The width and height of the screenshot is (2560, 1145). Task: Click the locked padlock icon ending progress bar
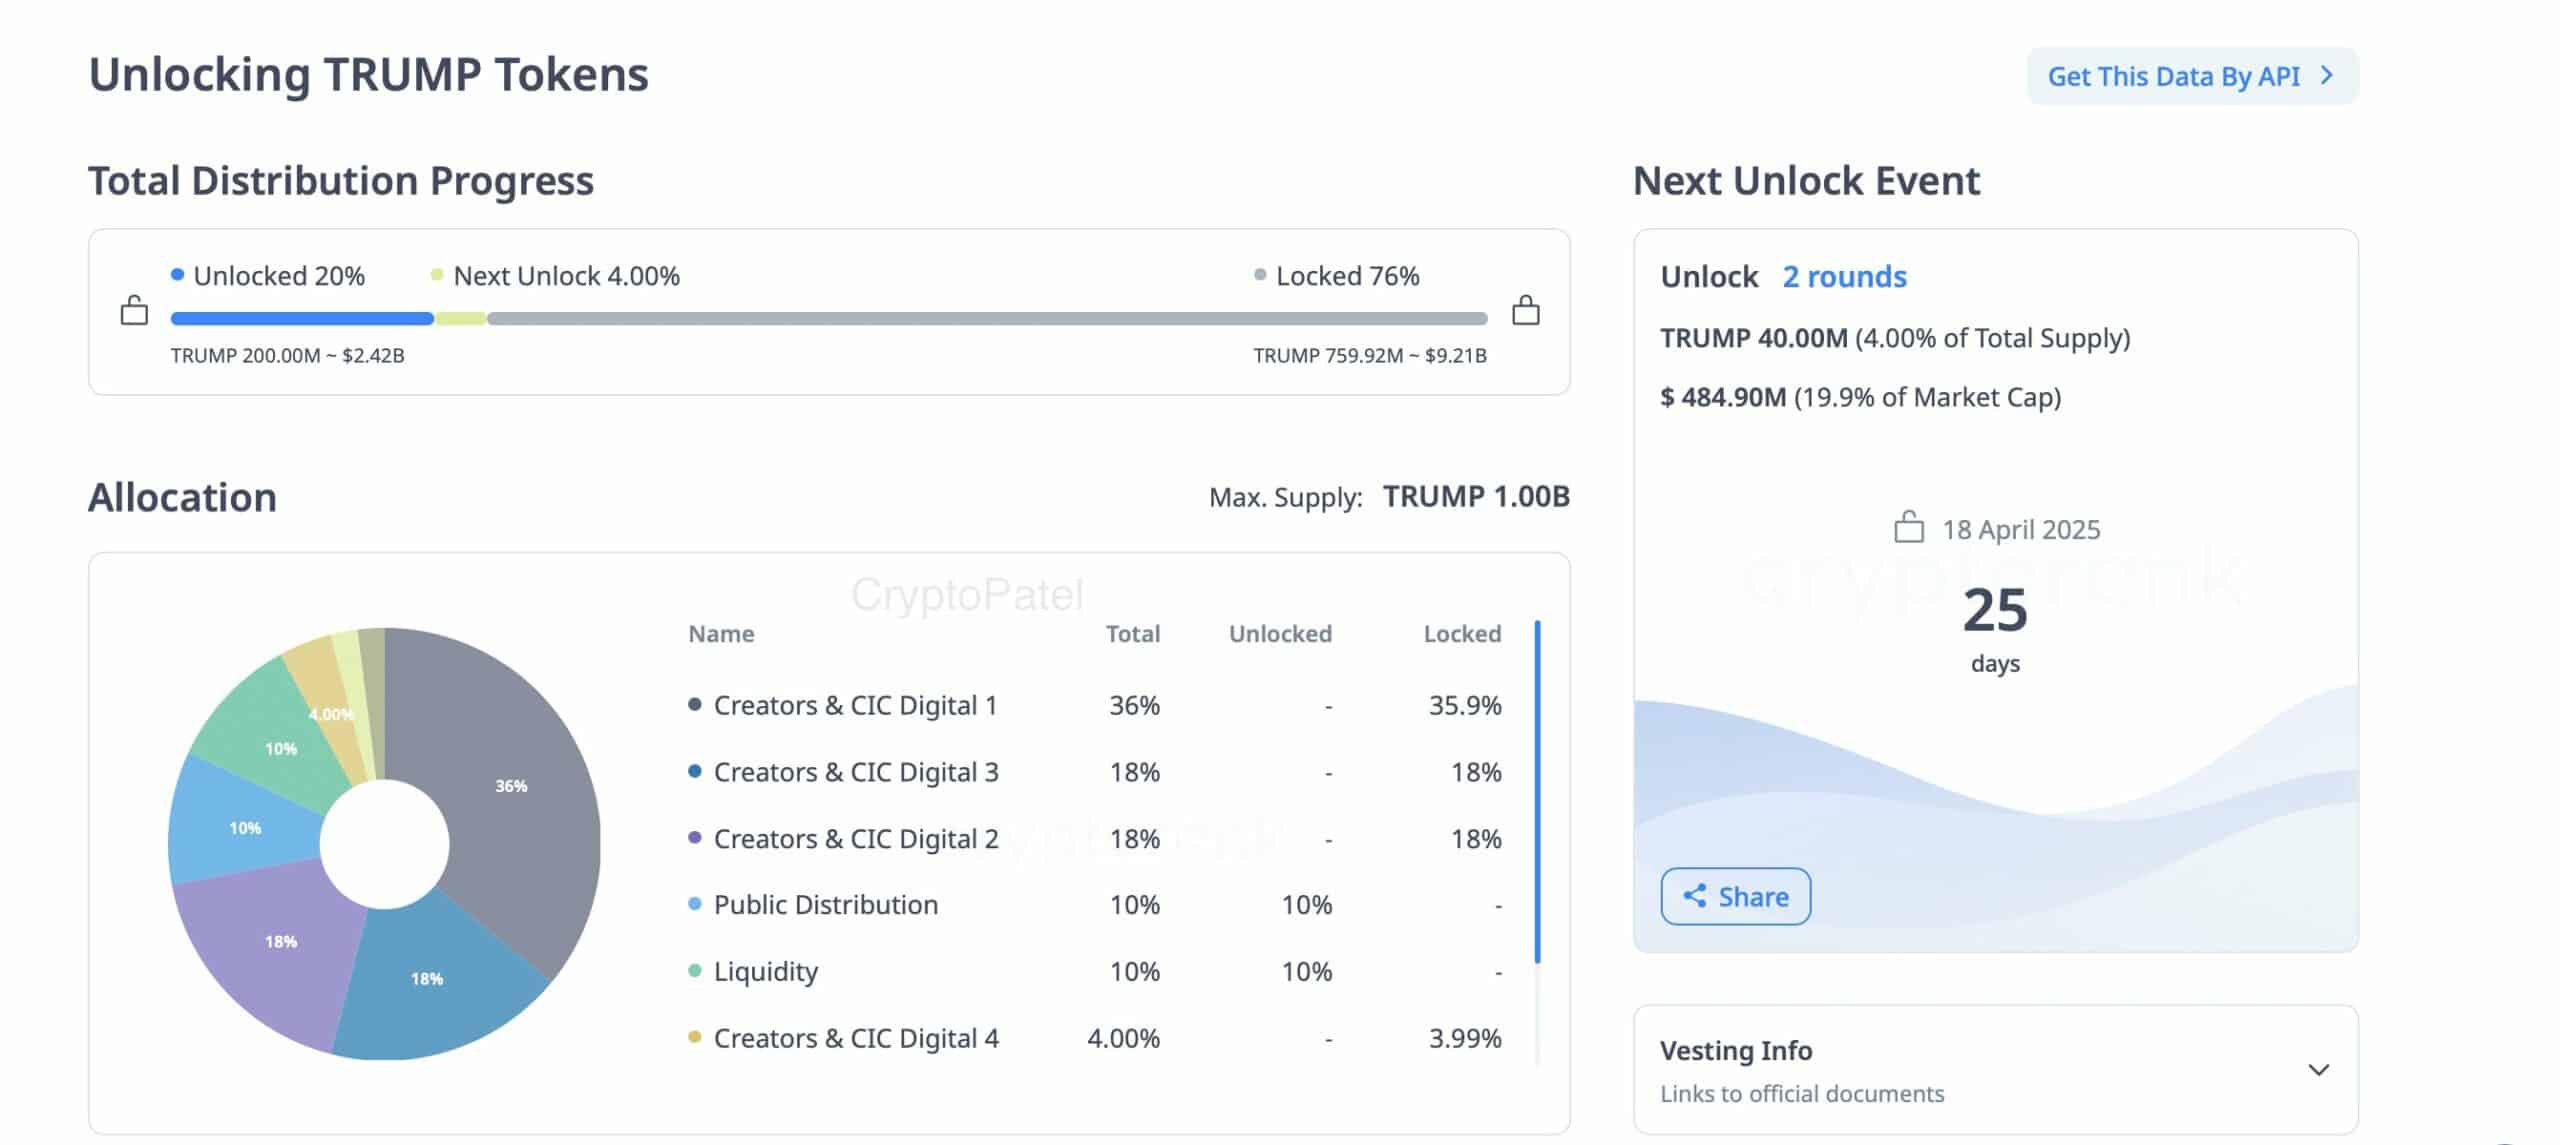point(1525,310)
